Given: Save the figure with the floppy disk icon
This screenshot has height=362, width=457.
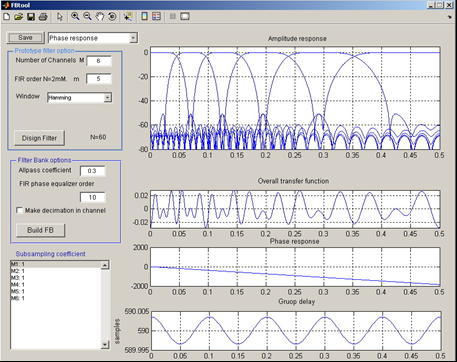Looking at the screenshot, I should [31, 17].
